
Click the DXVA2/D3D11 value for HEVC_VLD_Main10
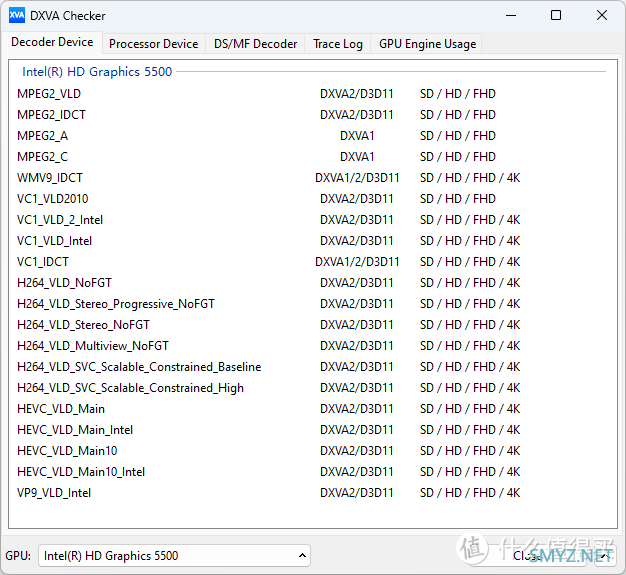(x=357, y=451)
